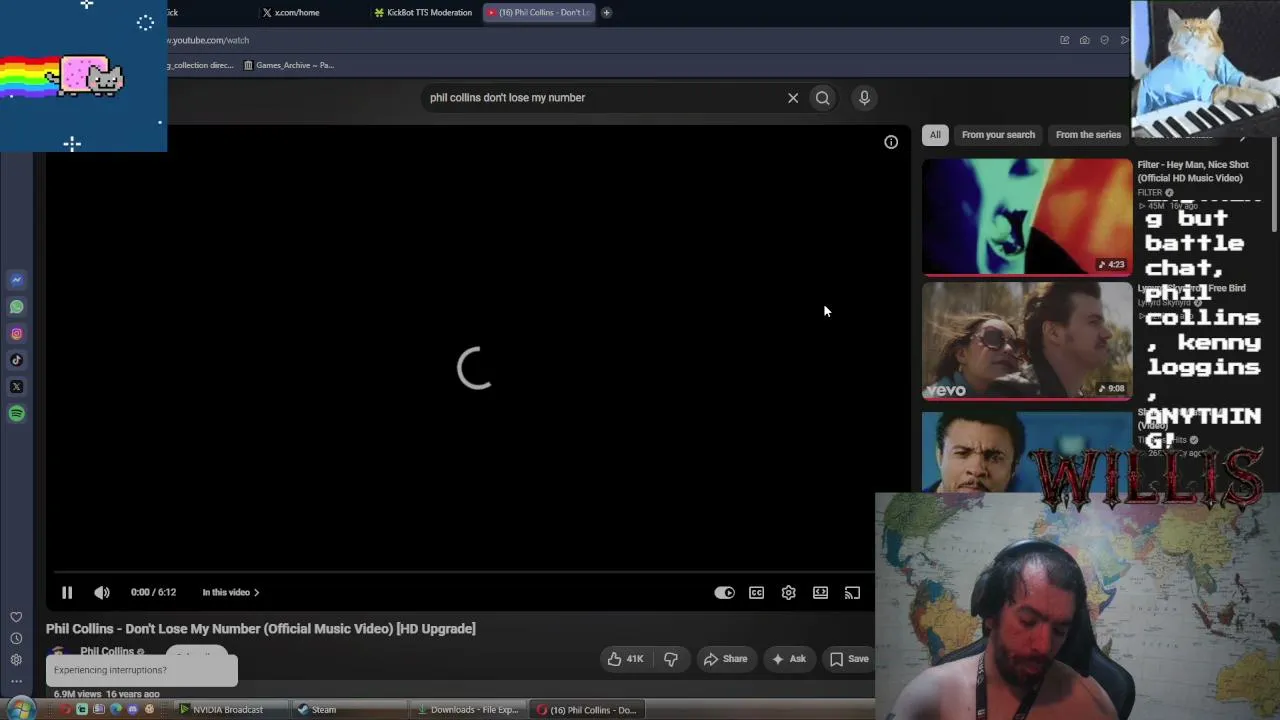Open the Filter 'Hey Man, Nice Shot' title
1280x720 pixels.
point(1193,171)
